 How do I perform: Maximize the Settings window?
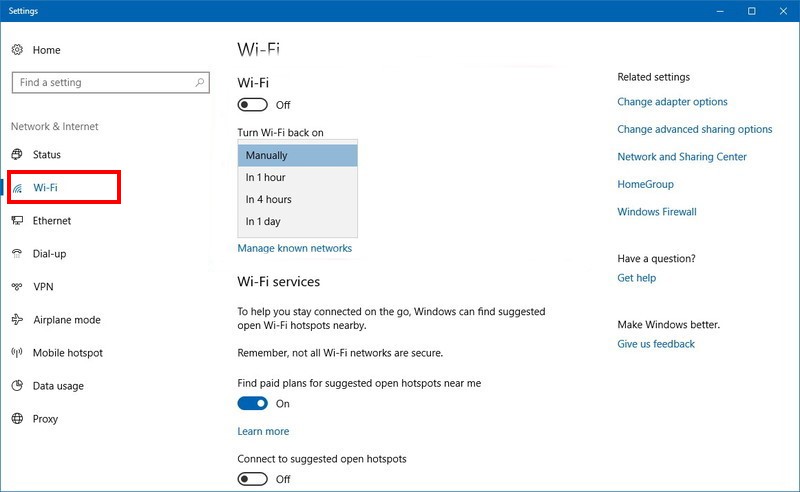(752, 11)
